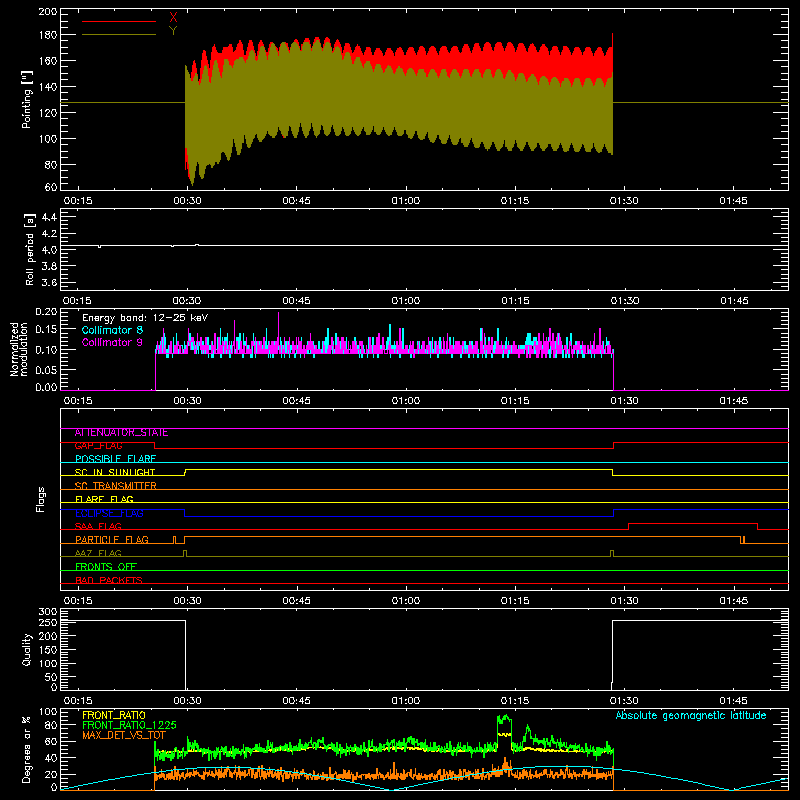This screenshot has height=800, width=800.
Task: Click the 'Roll period [s]' axis title
Action: [x=30, y=249]
